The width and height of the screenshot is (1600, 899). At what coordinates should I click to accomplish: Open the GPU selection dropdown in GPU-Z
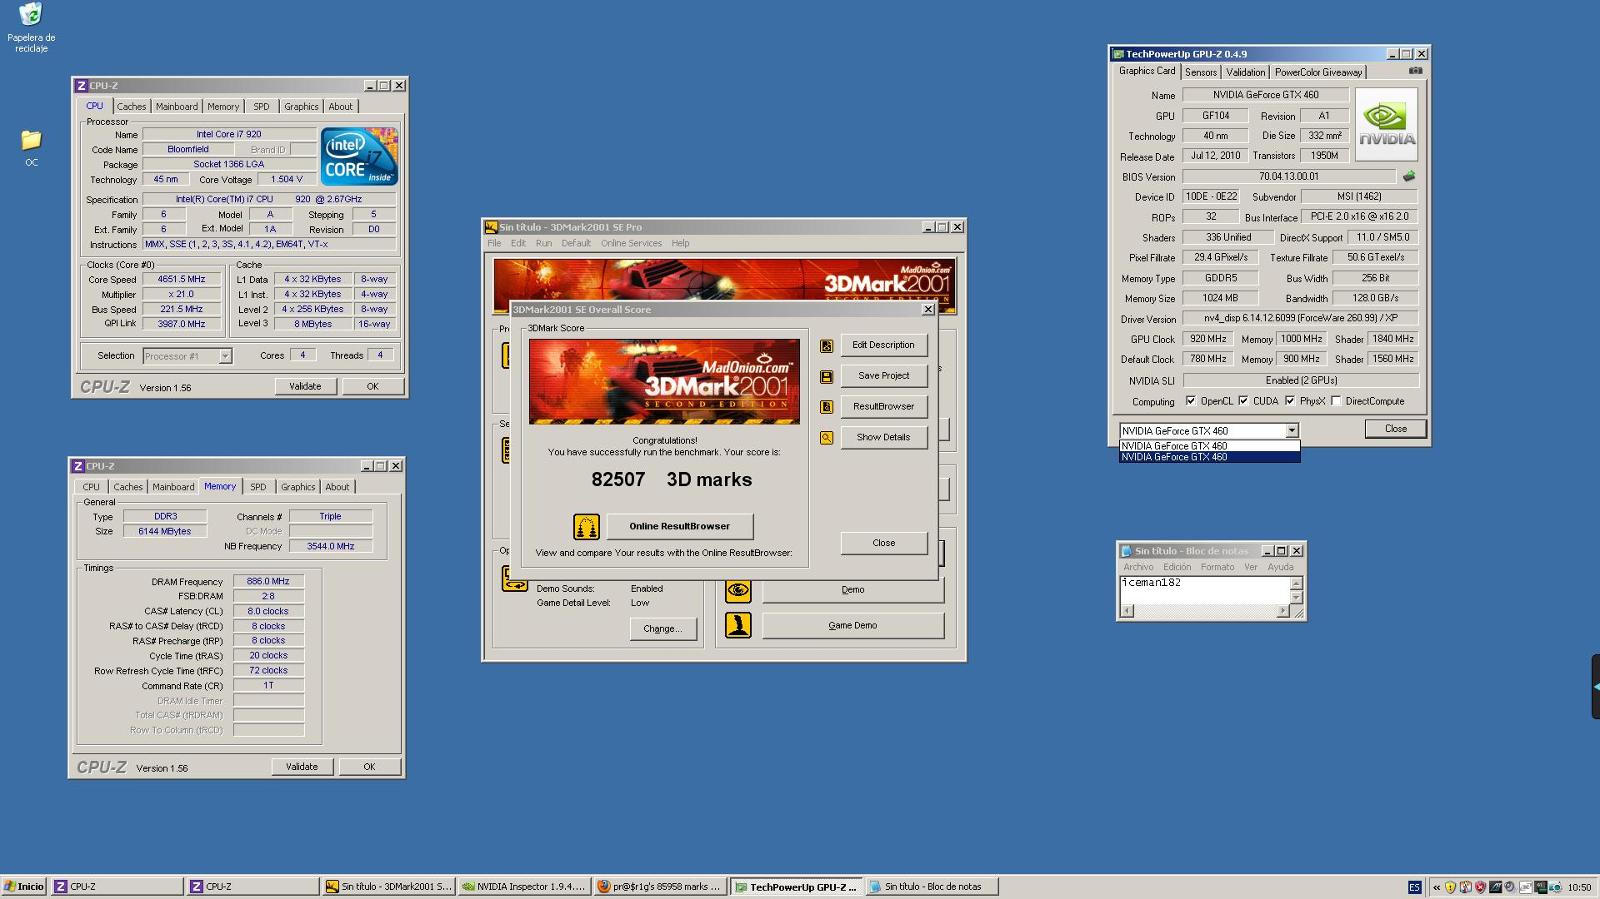(x=1291, y=431)
